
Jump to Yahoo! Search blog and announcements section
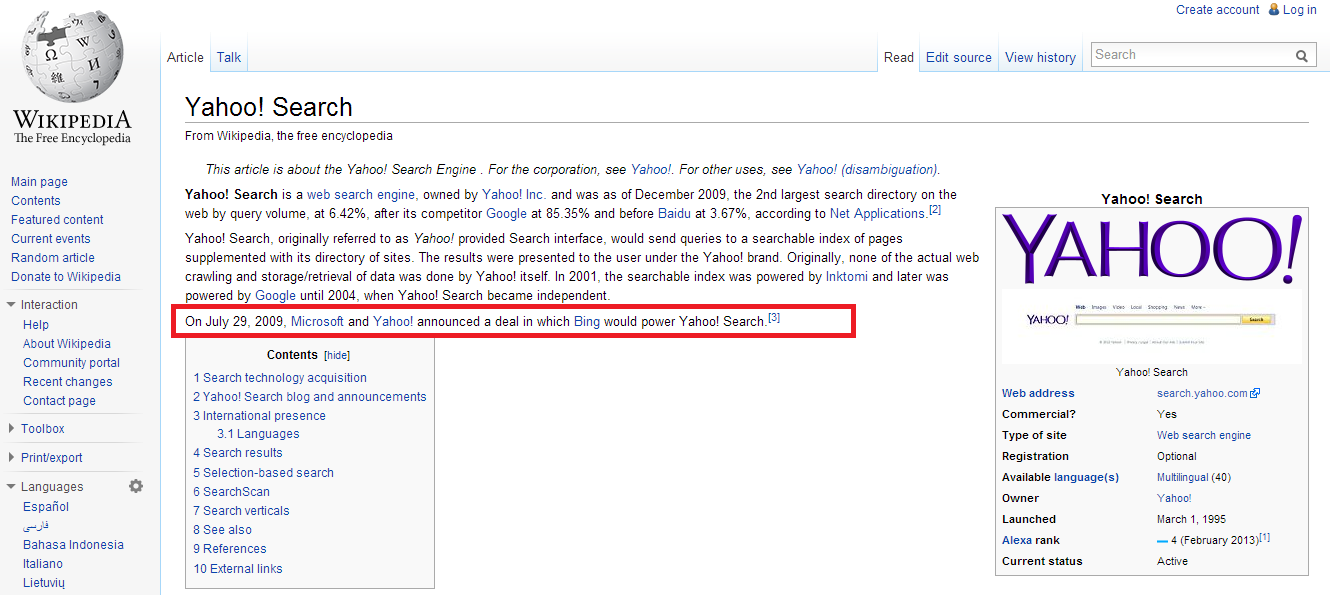pyautogui.click(x=310, y=397)
